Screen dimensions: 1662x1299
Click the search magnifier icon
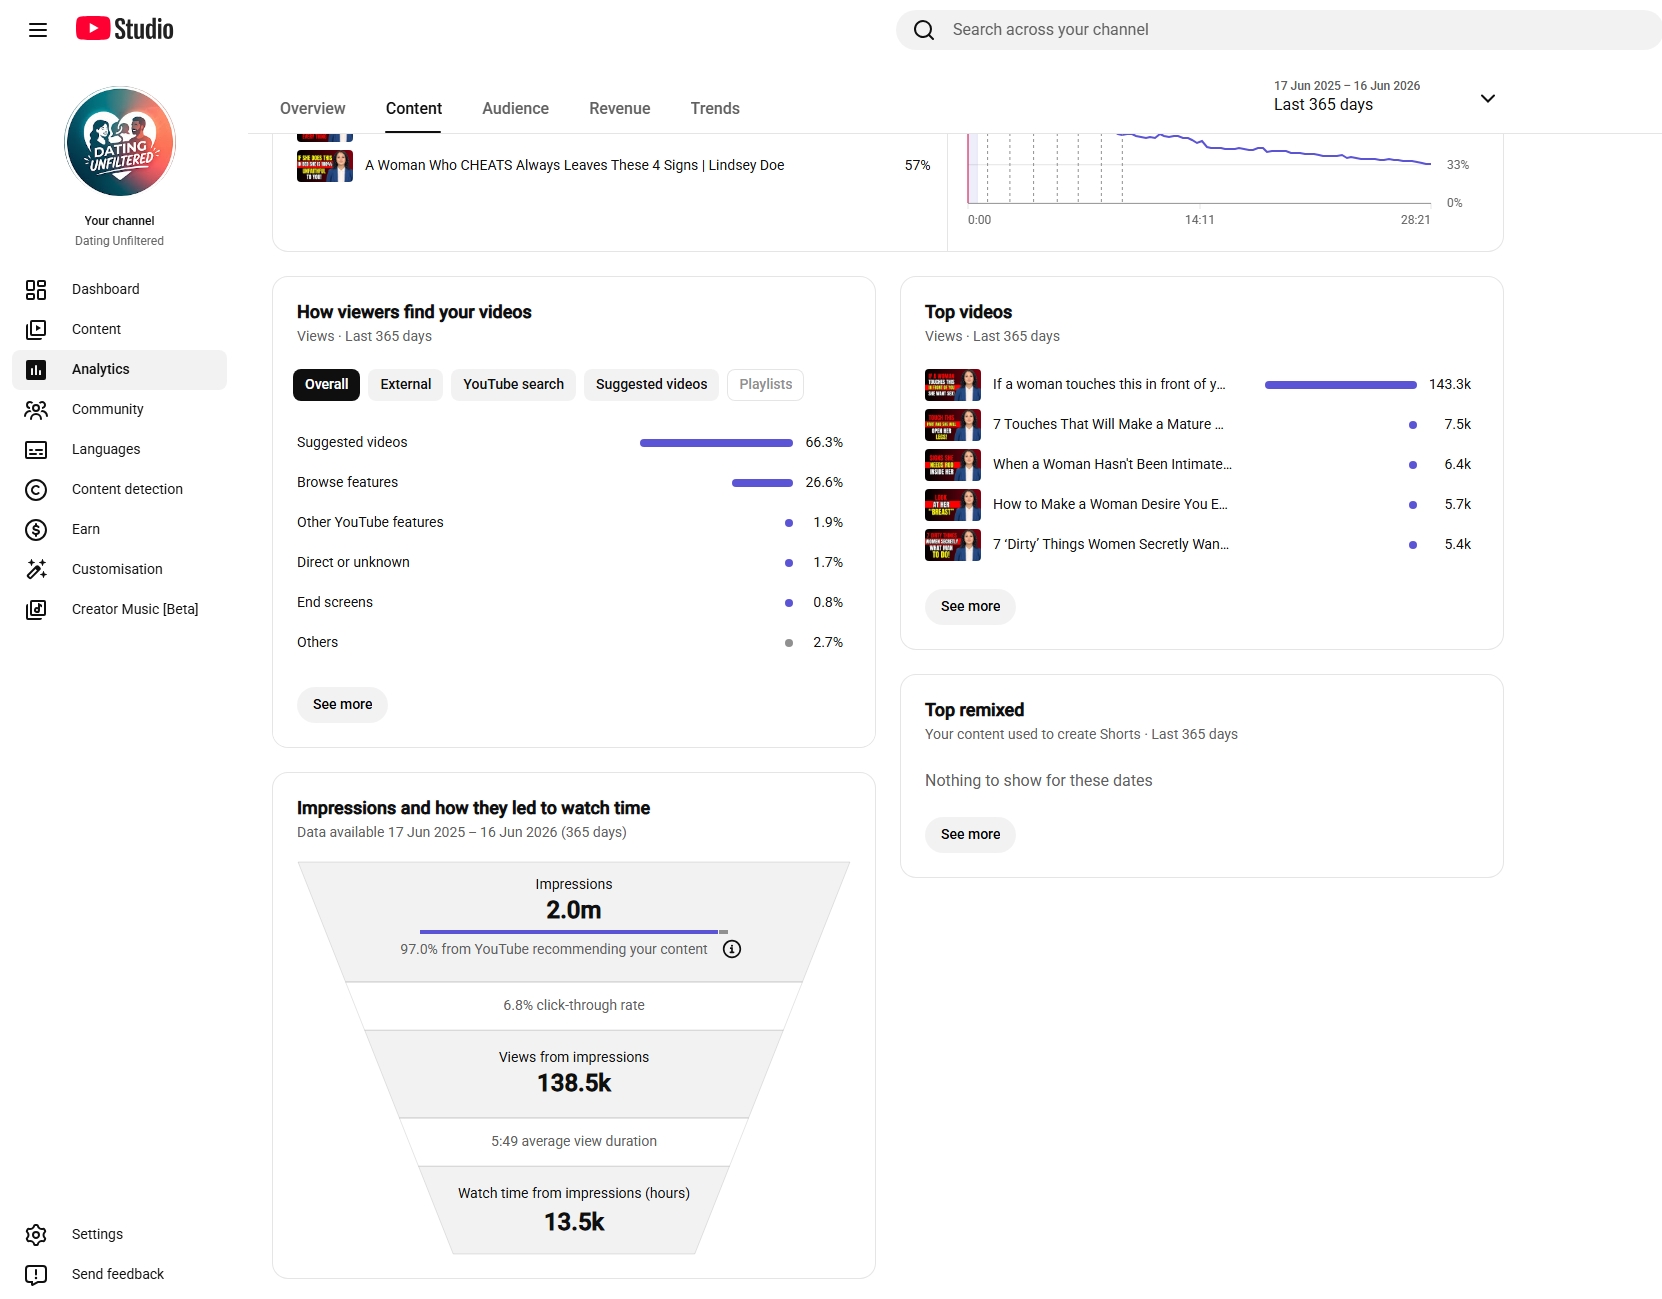pyautogui.click(x=924, y=30)
